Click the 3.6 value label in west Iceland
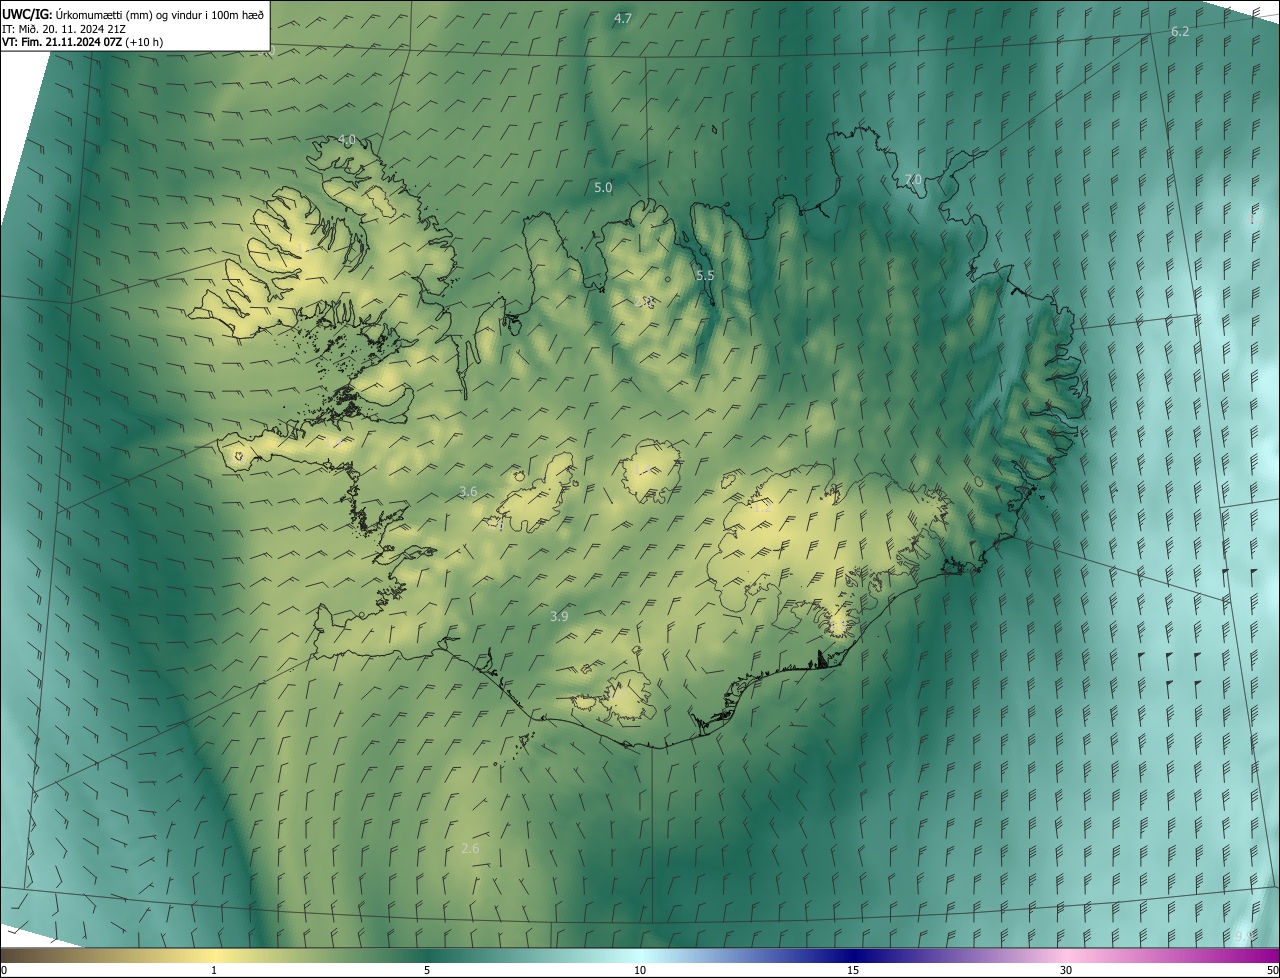Screen dimensions: 1280x978 tap(468, 491)
